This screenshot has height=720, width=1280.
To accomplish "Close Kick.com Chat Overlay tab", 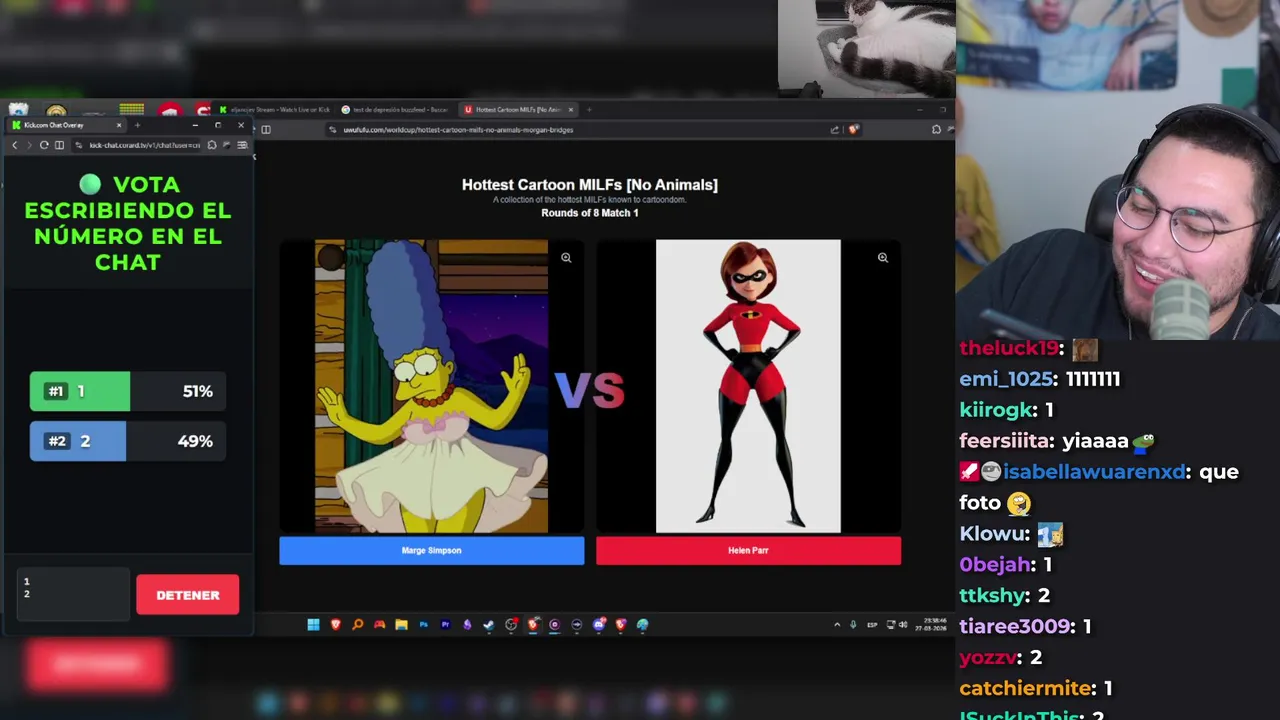I will (119, 125).
